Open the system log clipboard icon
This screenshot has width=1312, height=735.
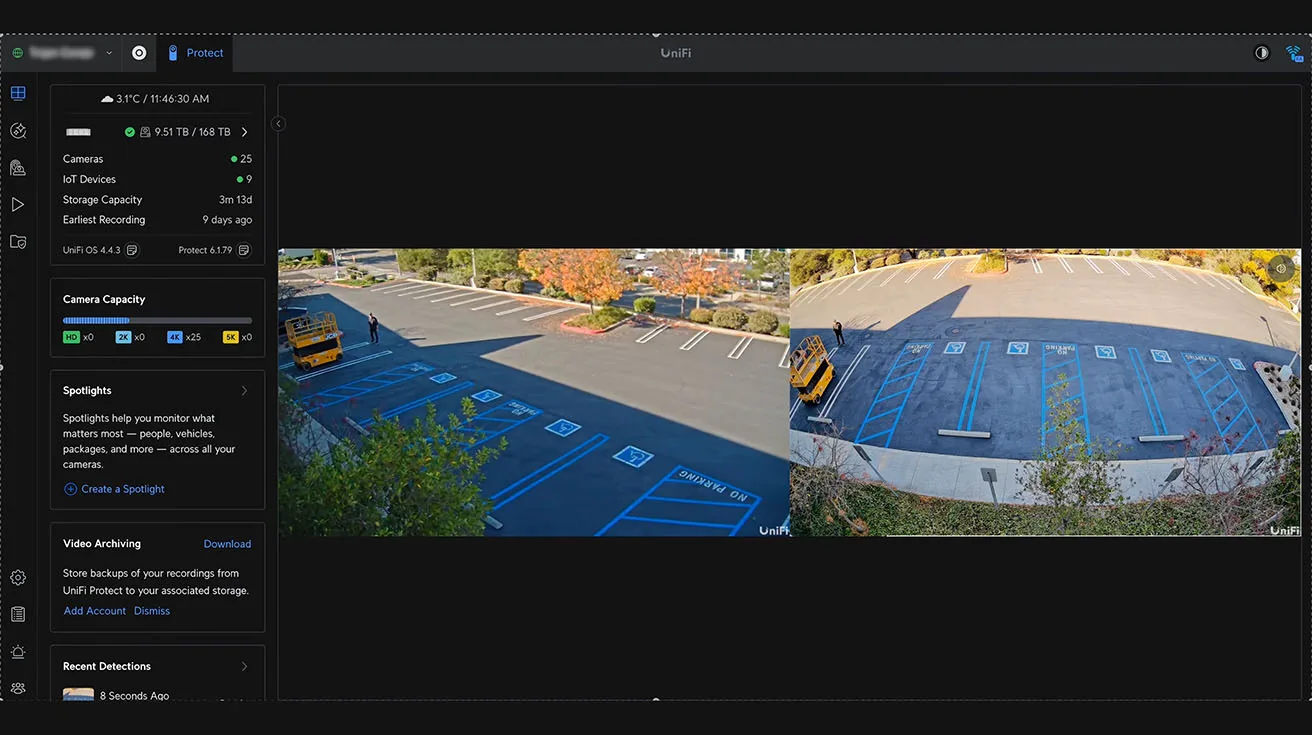(x=18, y=615)
